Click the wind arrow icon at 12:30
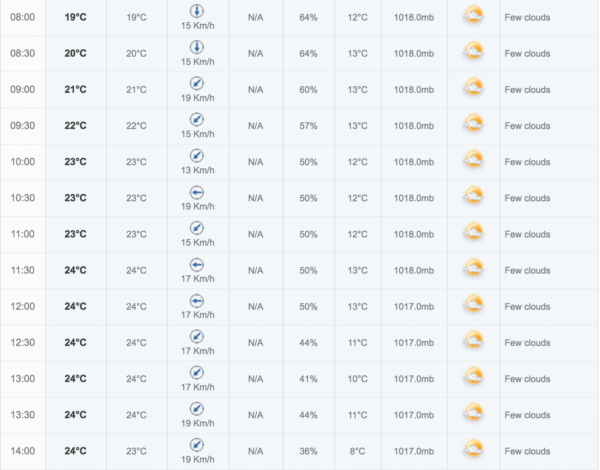 tap(197, 336)
